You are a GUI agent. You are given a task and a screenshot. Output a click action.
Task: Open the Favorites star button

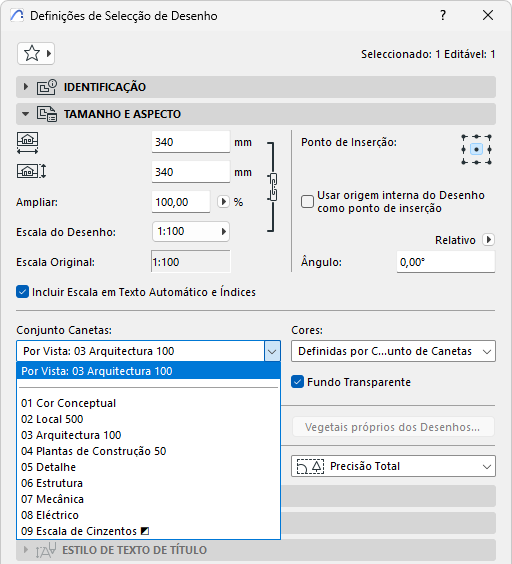[x=36, y=54]
